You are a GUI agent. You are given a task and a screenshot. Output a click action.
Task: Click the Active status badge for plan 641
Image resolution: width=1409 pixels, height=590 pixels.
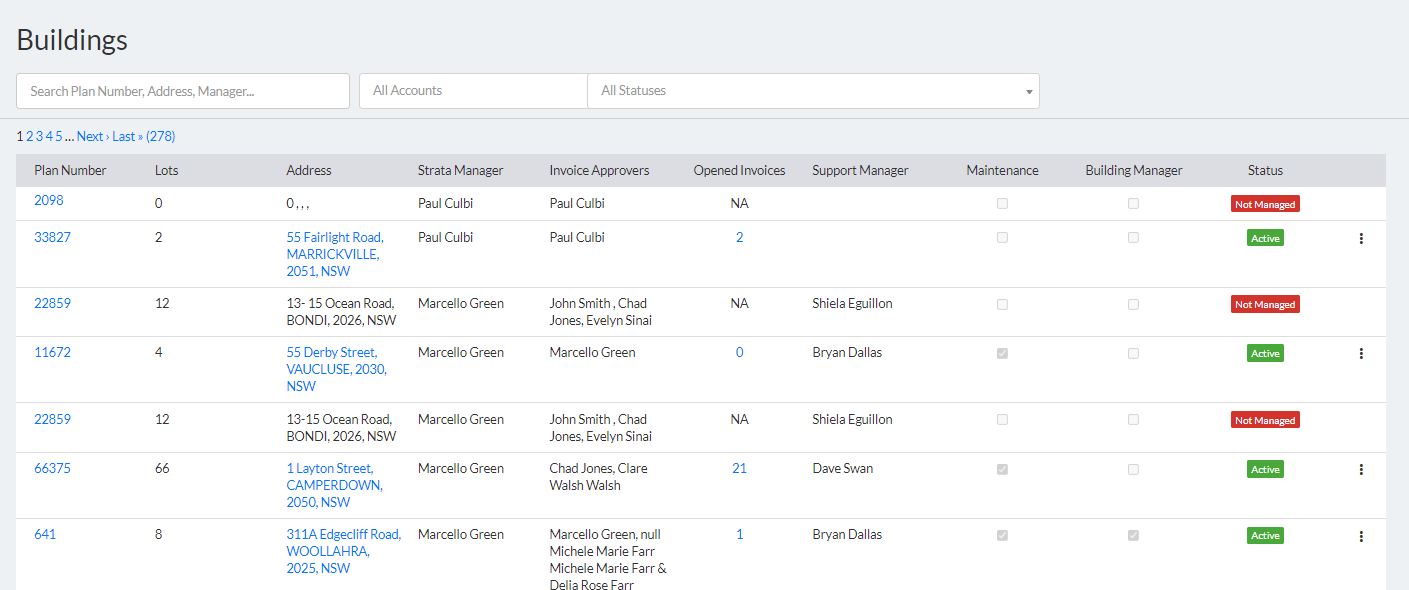pos(1265,535)
